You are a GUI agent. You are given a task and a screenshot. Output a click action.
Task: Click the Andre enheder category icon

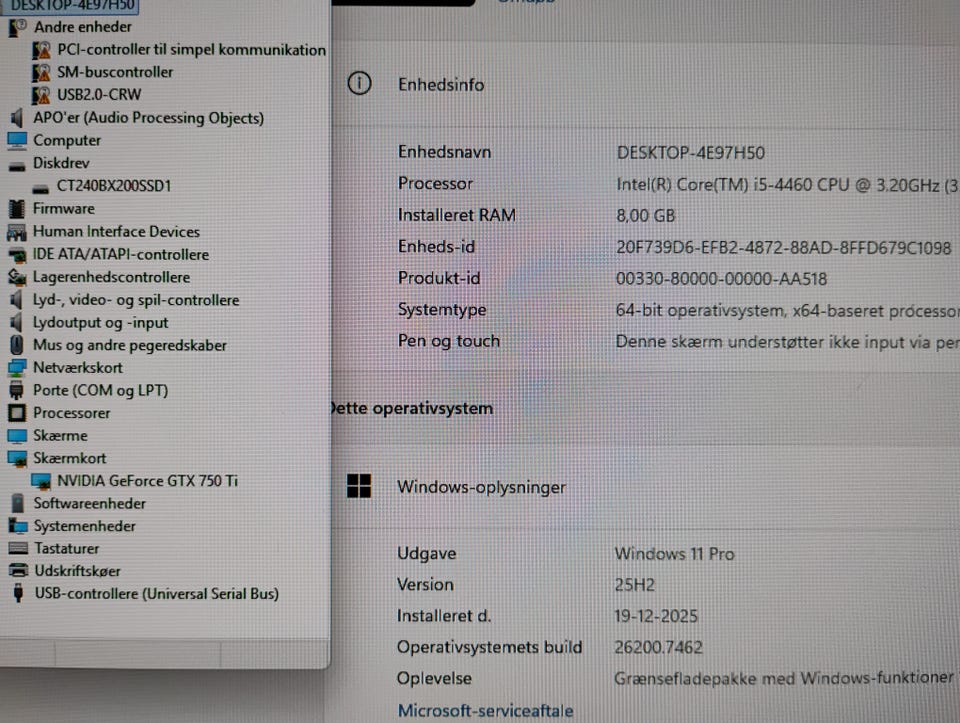tap(18, 27)
